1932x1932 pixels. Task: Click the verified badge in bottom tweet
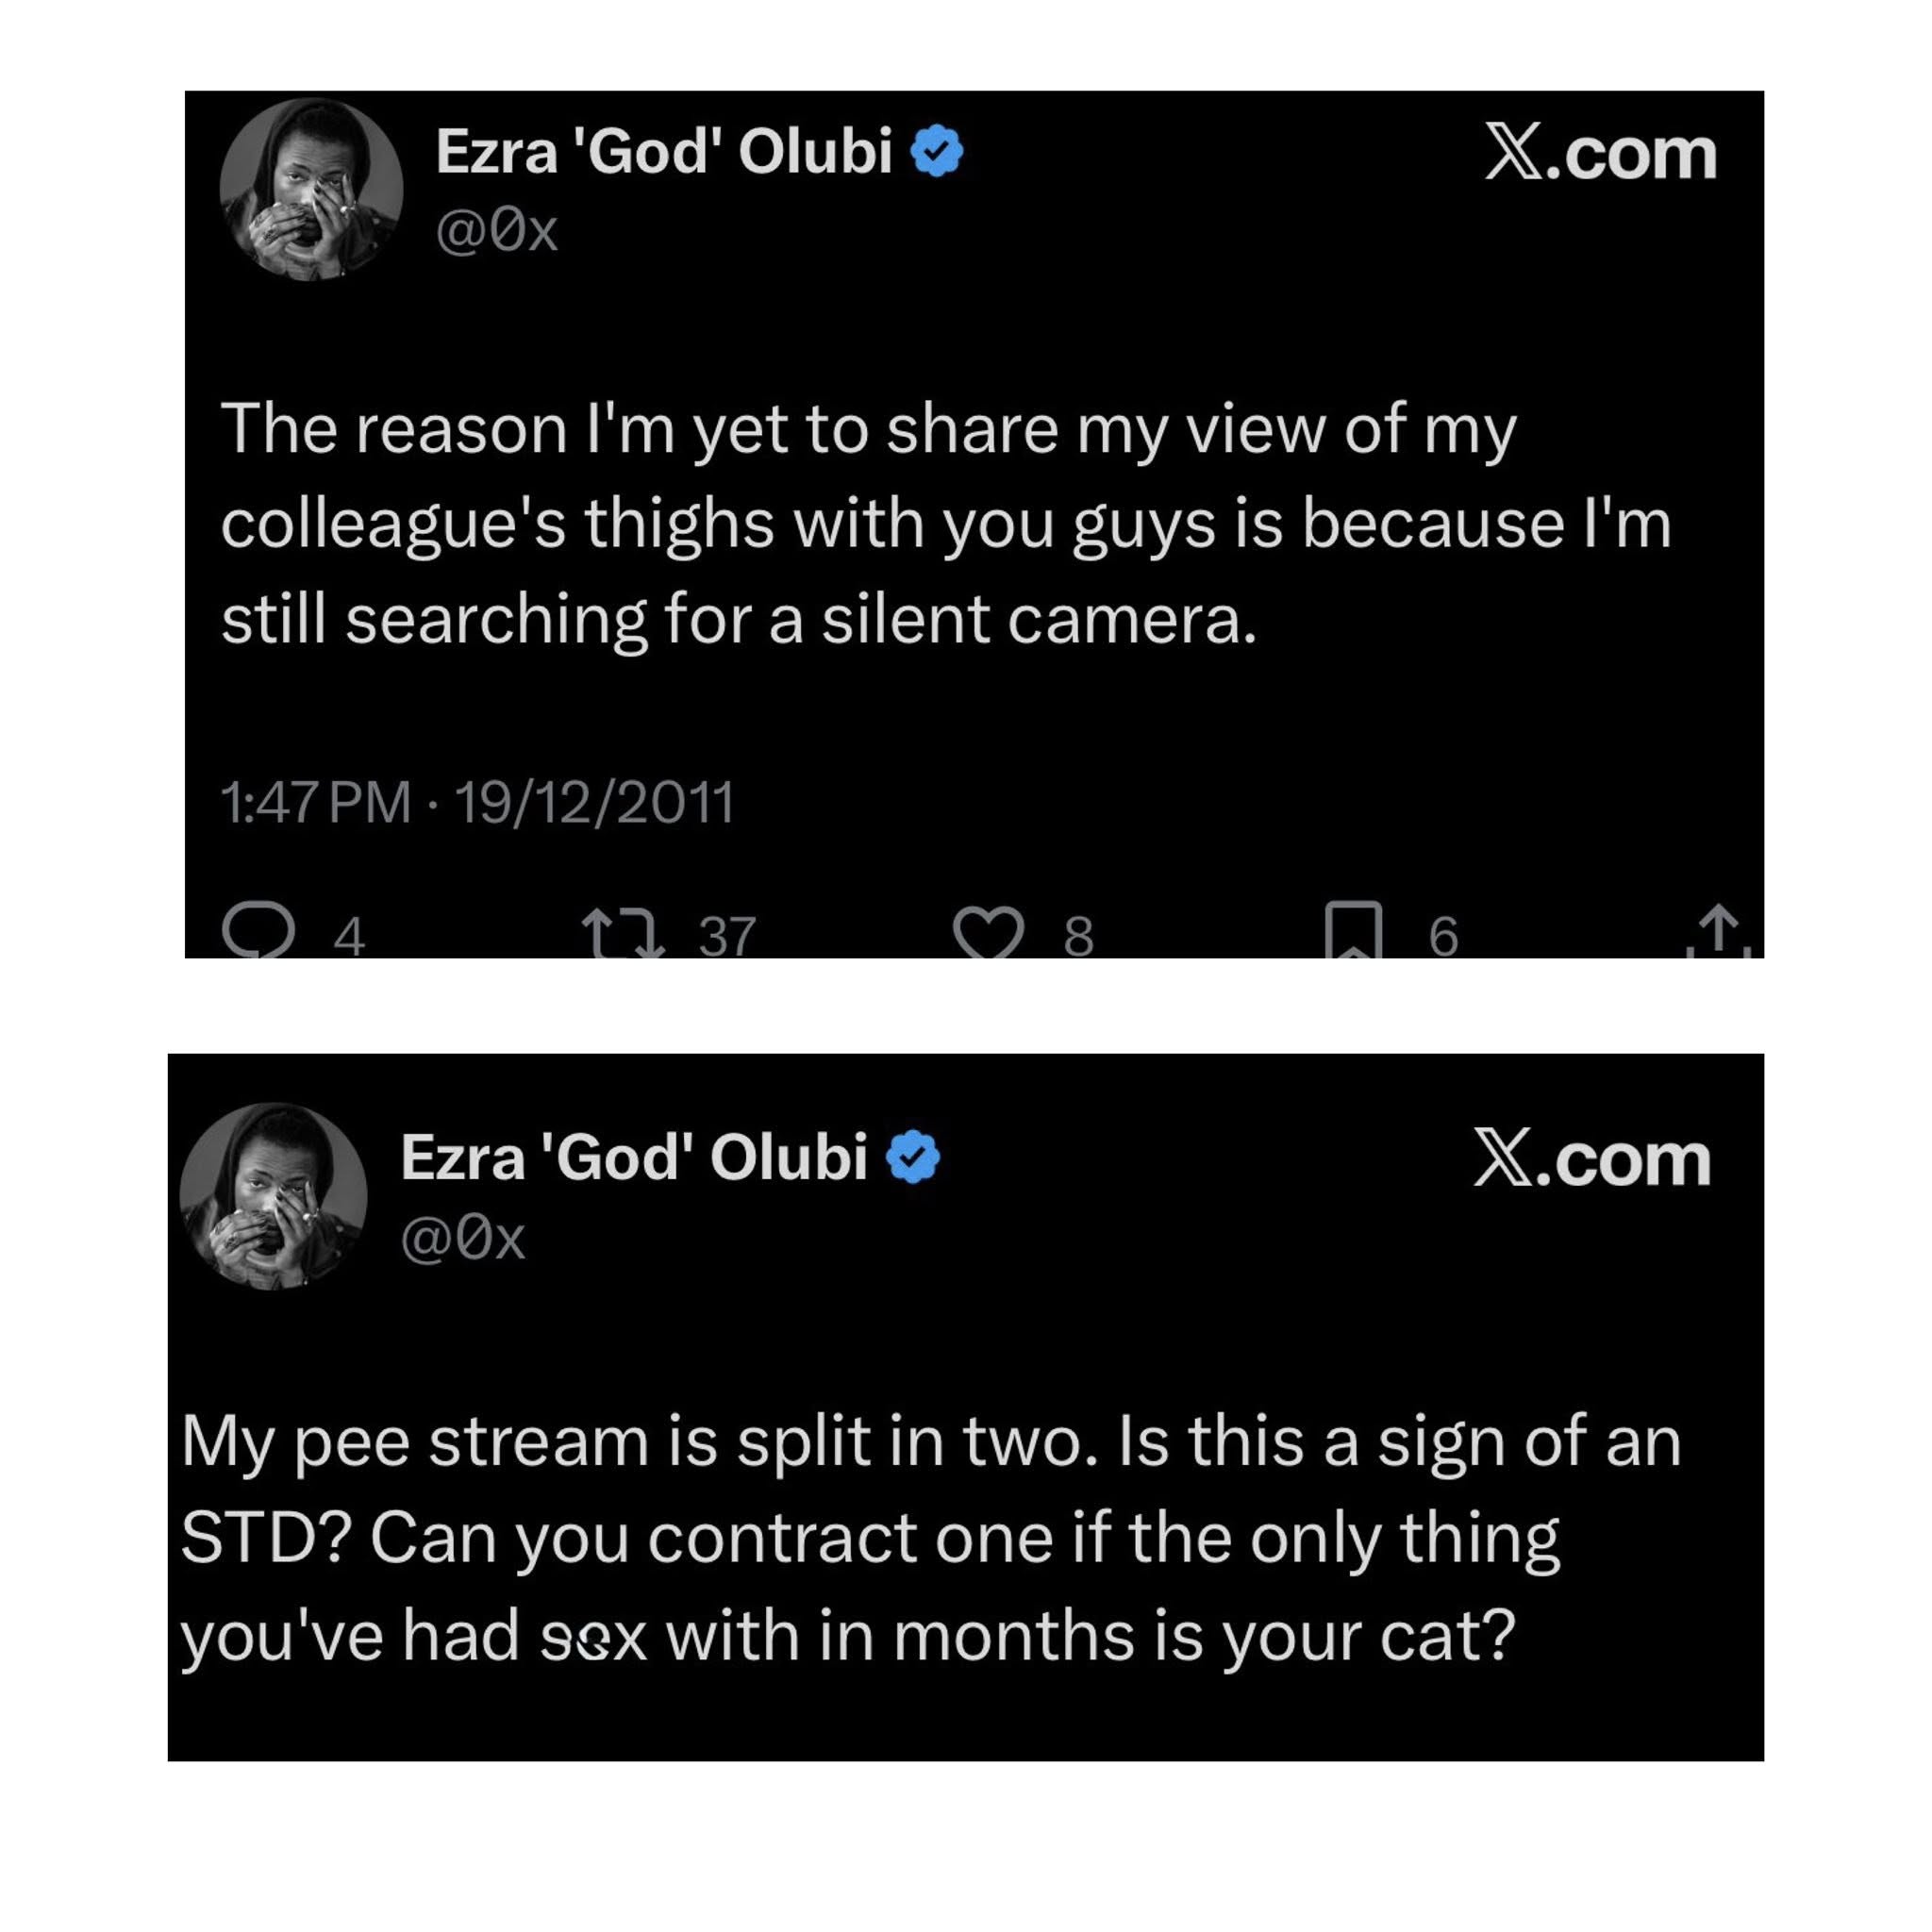point(913,1158)
